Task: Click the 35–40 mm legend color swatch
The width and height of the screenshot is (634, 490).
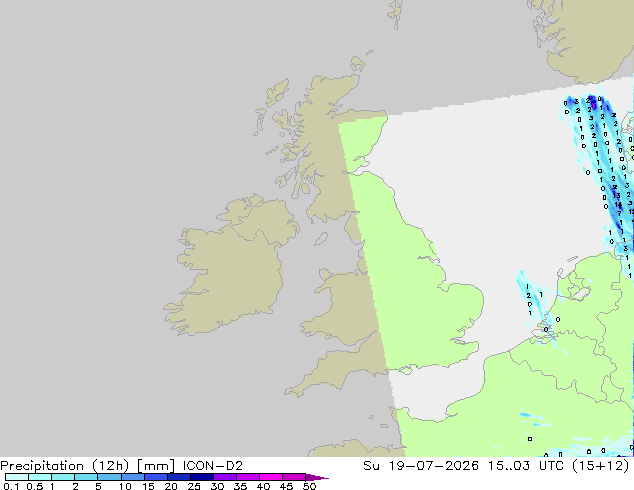Action: 248,477
